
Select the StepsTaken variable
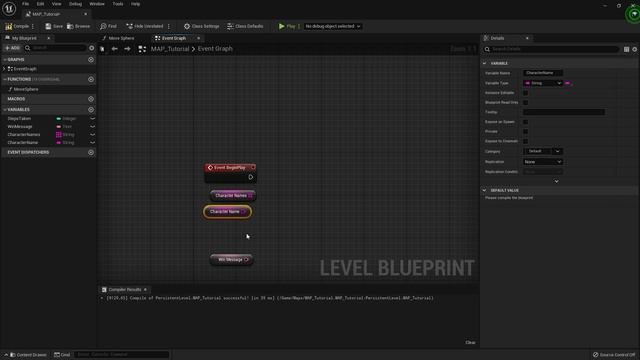point(19,118)
